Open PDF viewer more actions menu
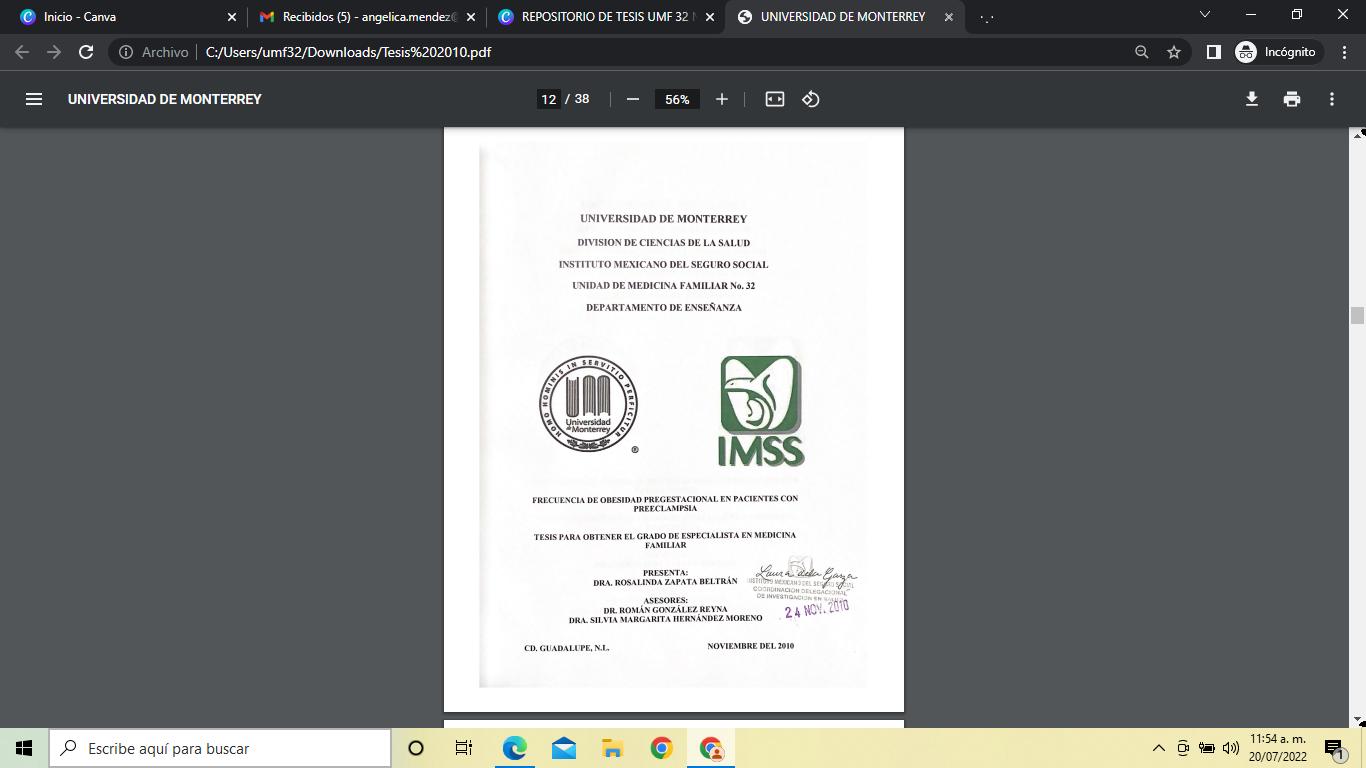 [x=1331, y=99]
